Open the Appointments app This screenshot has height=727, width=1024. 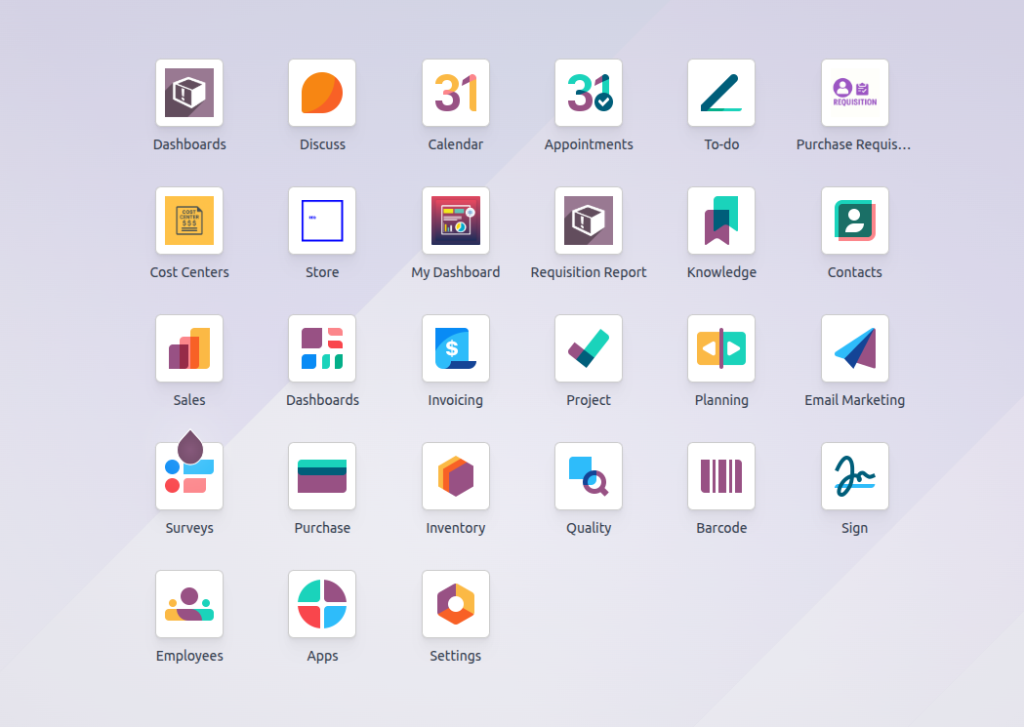click(x=588, y=93)
